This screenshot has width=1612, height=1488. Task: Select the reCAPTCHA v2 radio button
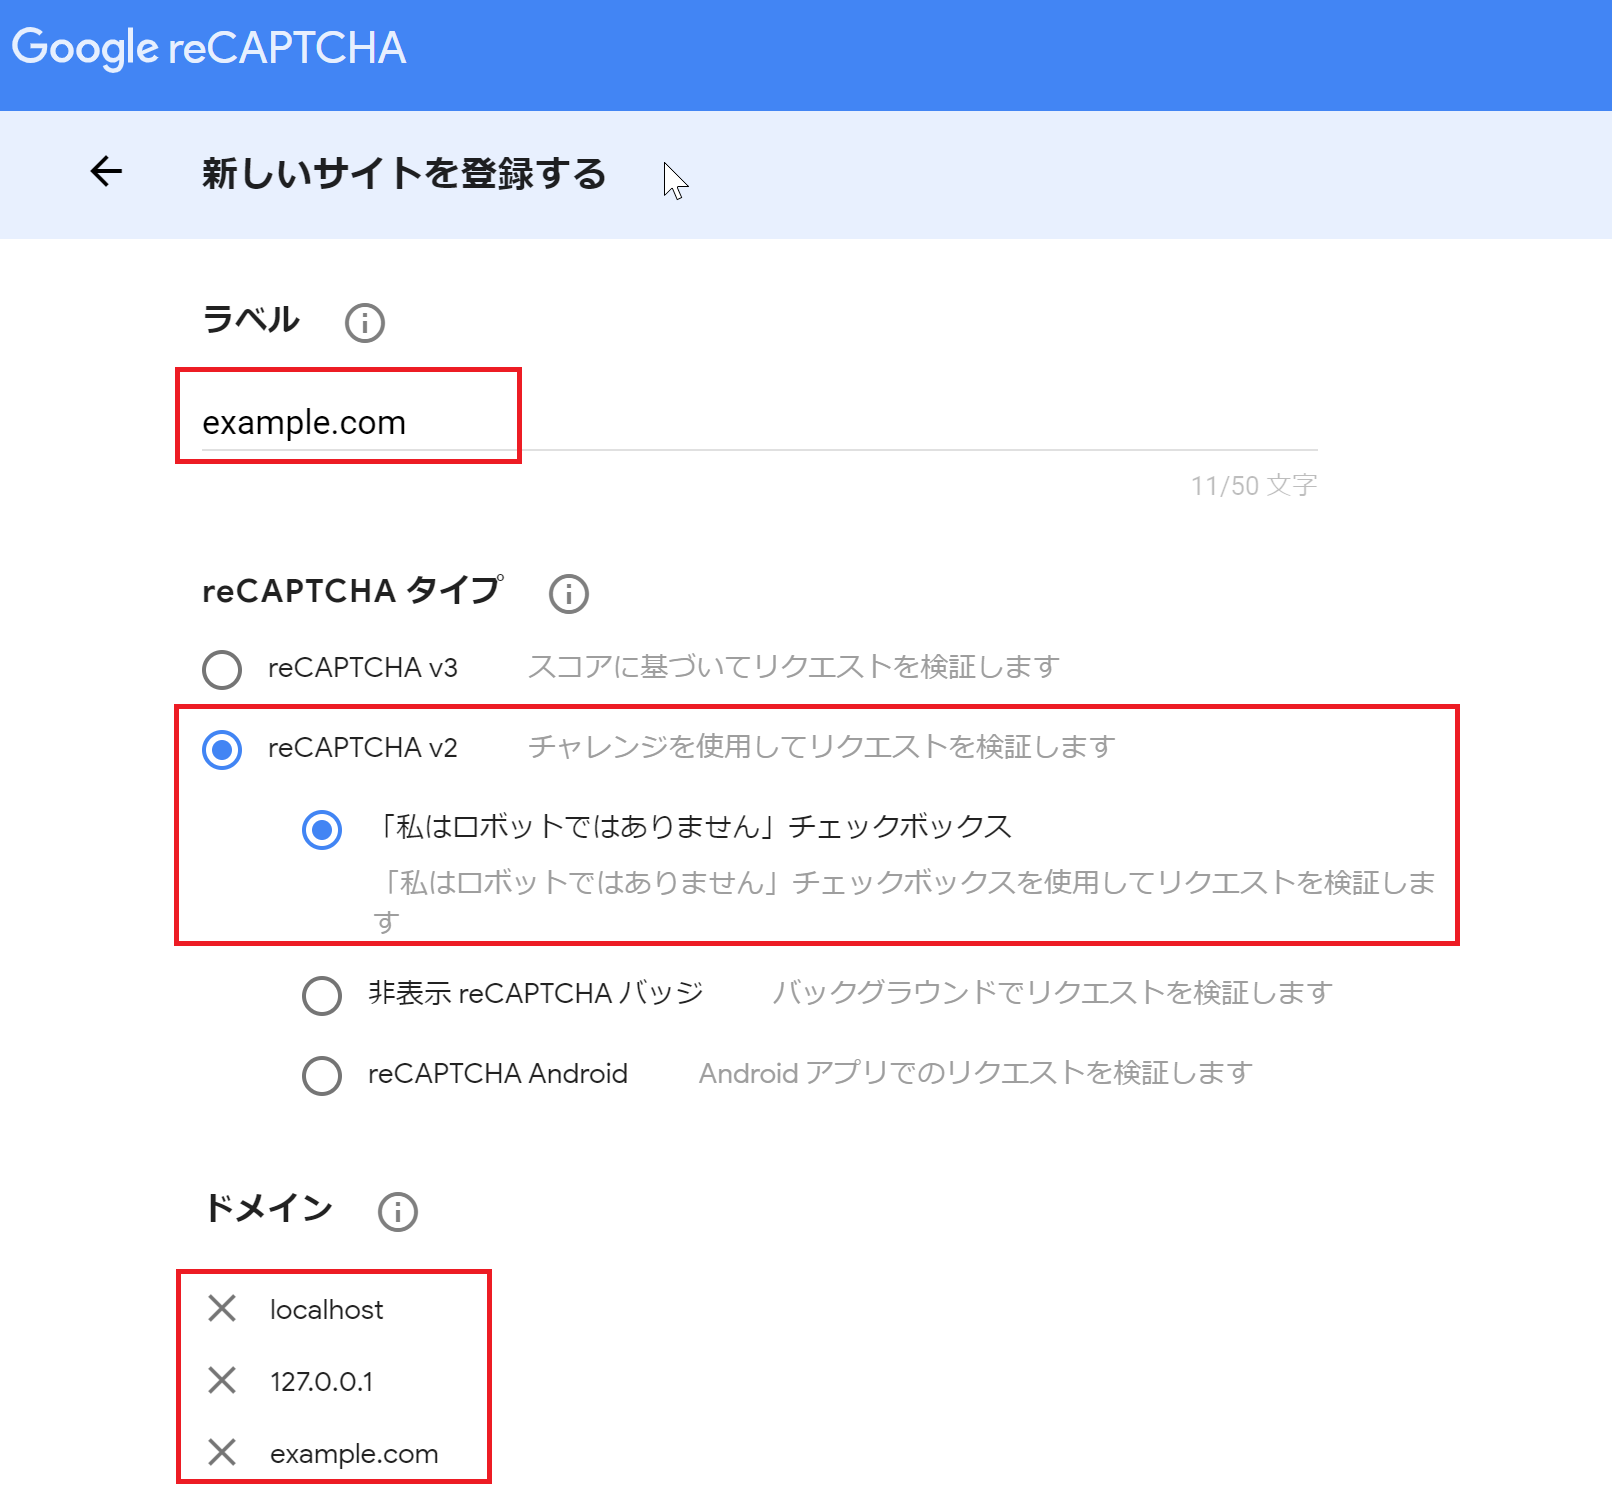tap(222, 749)
